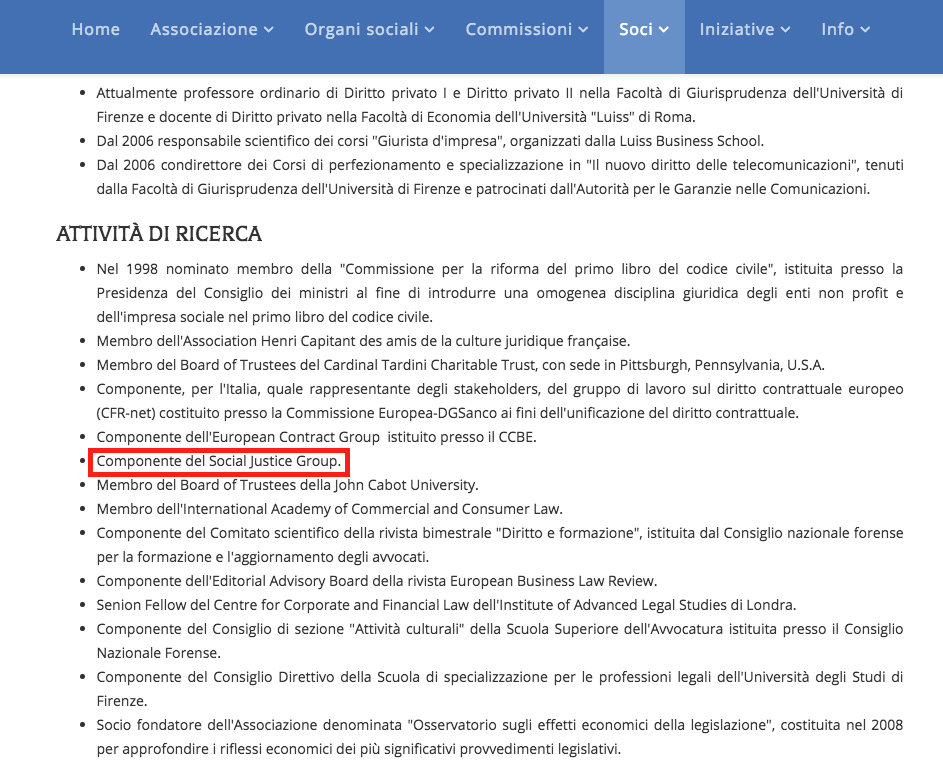943x780 pixels.
Task: Expand the Organi sociali dropdown arrow
Action: pos(430,31)
